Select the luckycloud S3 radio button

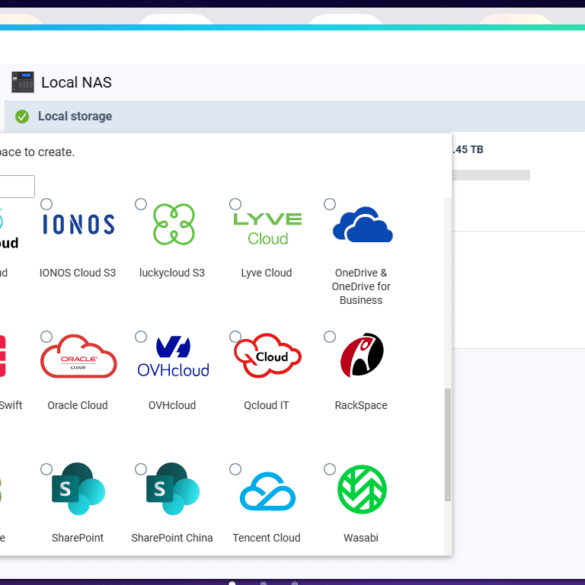141,204
